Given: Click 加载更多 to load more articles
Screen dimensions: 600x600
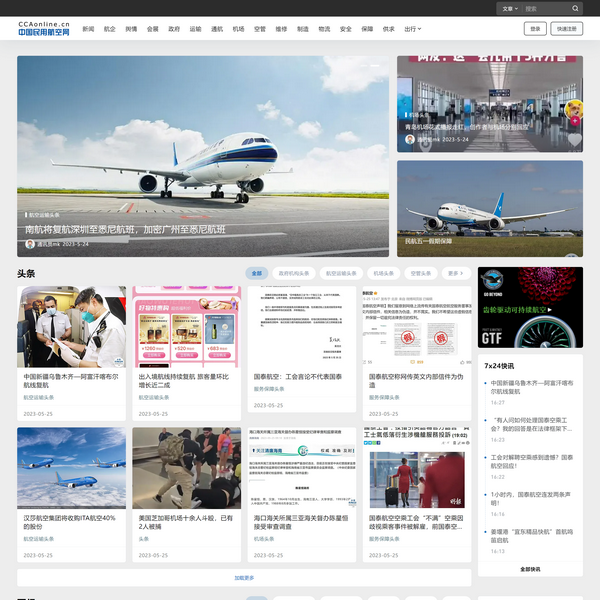Looking at the screenshot, I should click(244, 578).
